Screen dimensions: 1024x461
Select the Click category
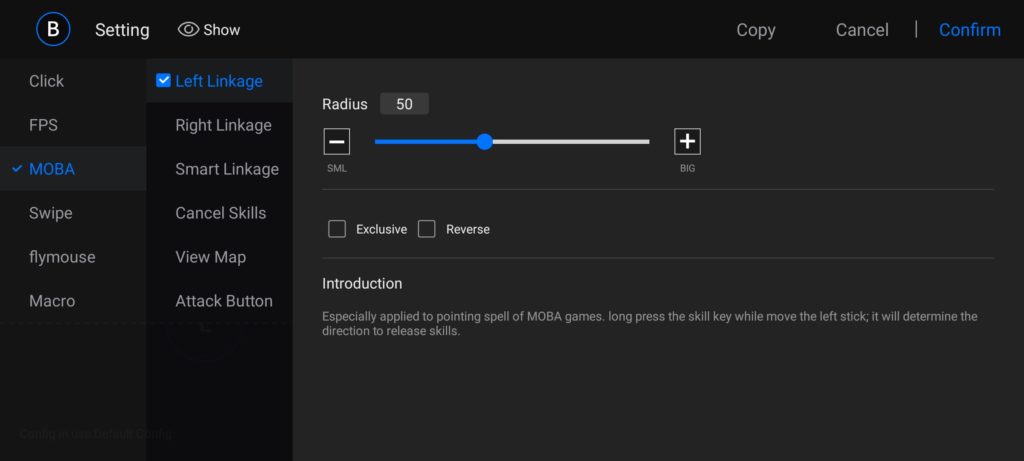[46, 81]
